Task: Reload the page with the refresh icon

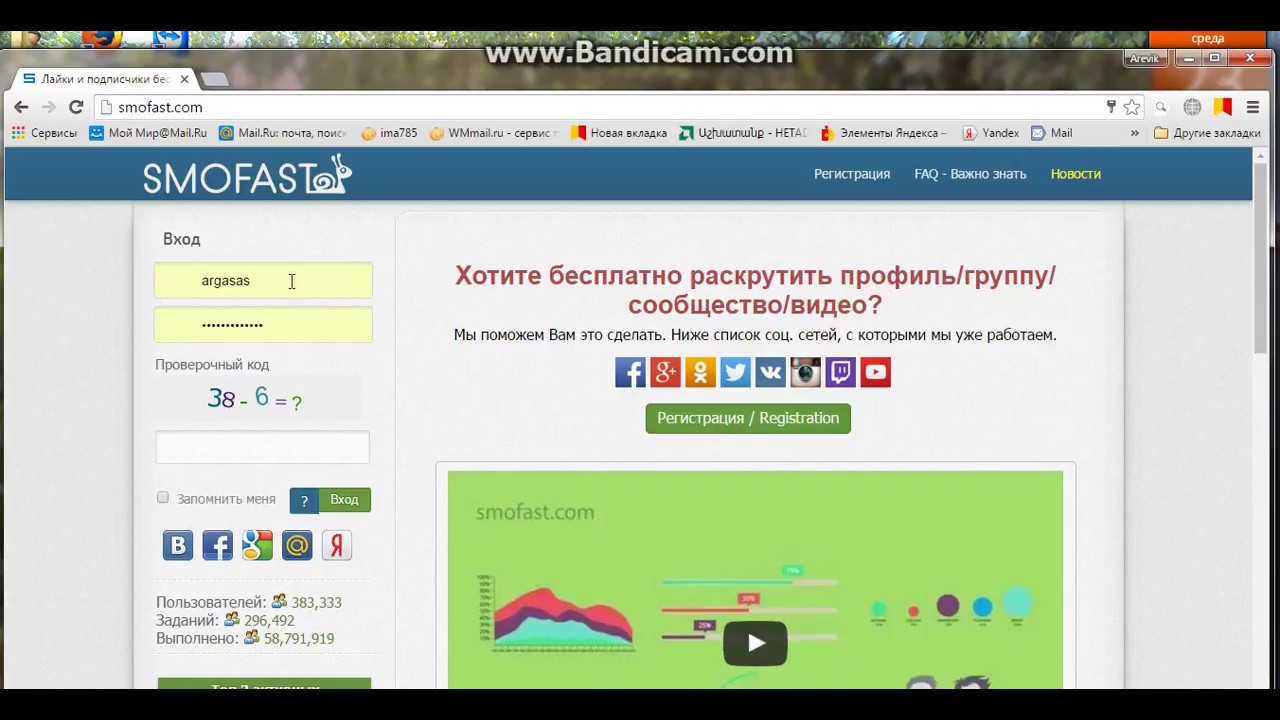Action: click(76, 107)
